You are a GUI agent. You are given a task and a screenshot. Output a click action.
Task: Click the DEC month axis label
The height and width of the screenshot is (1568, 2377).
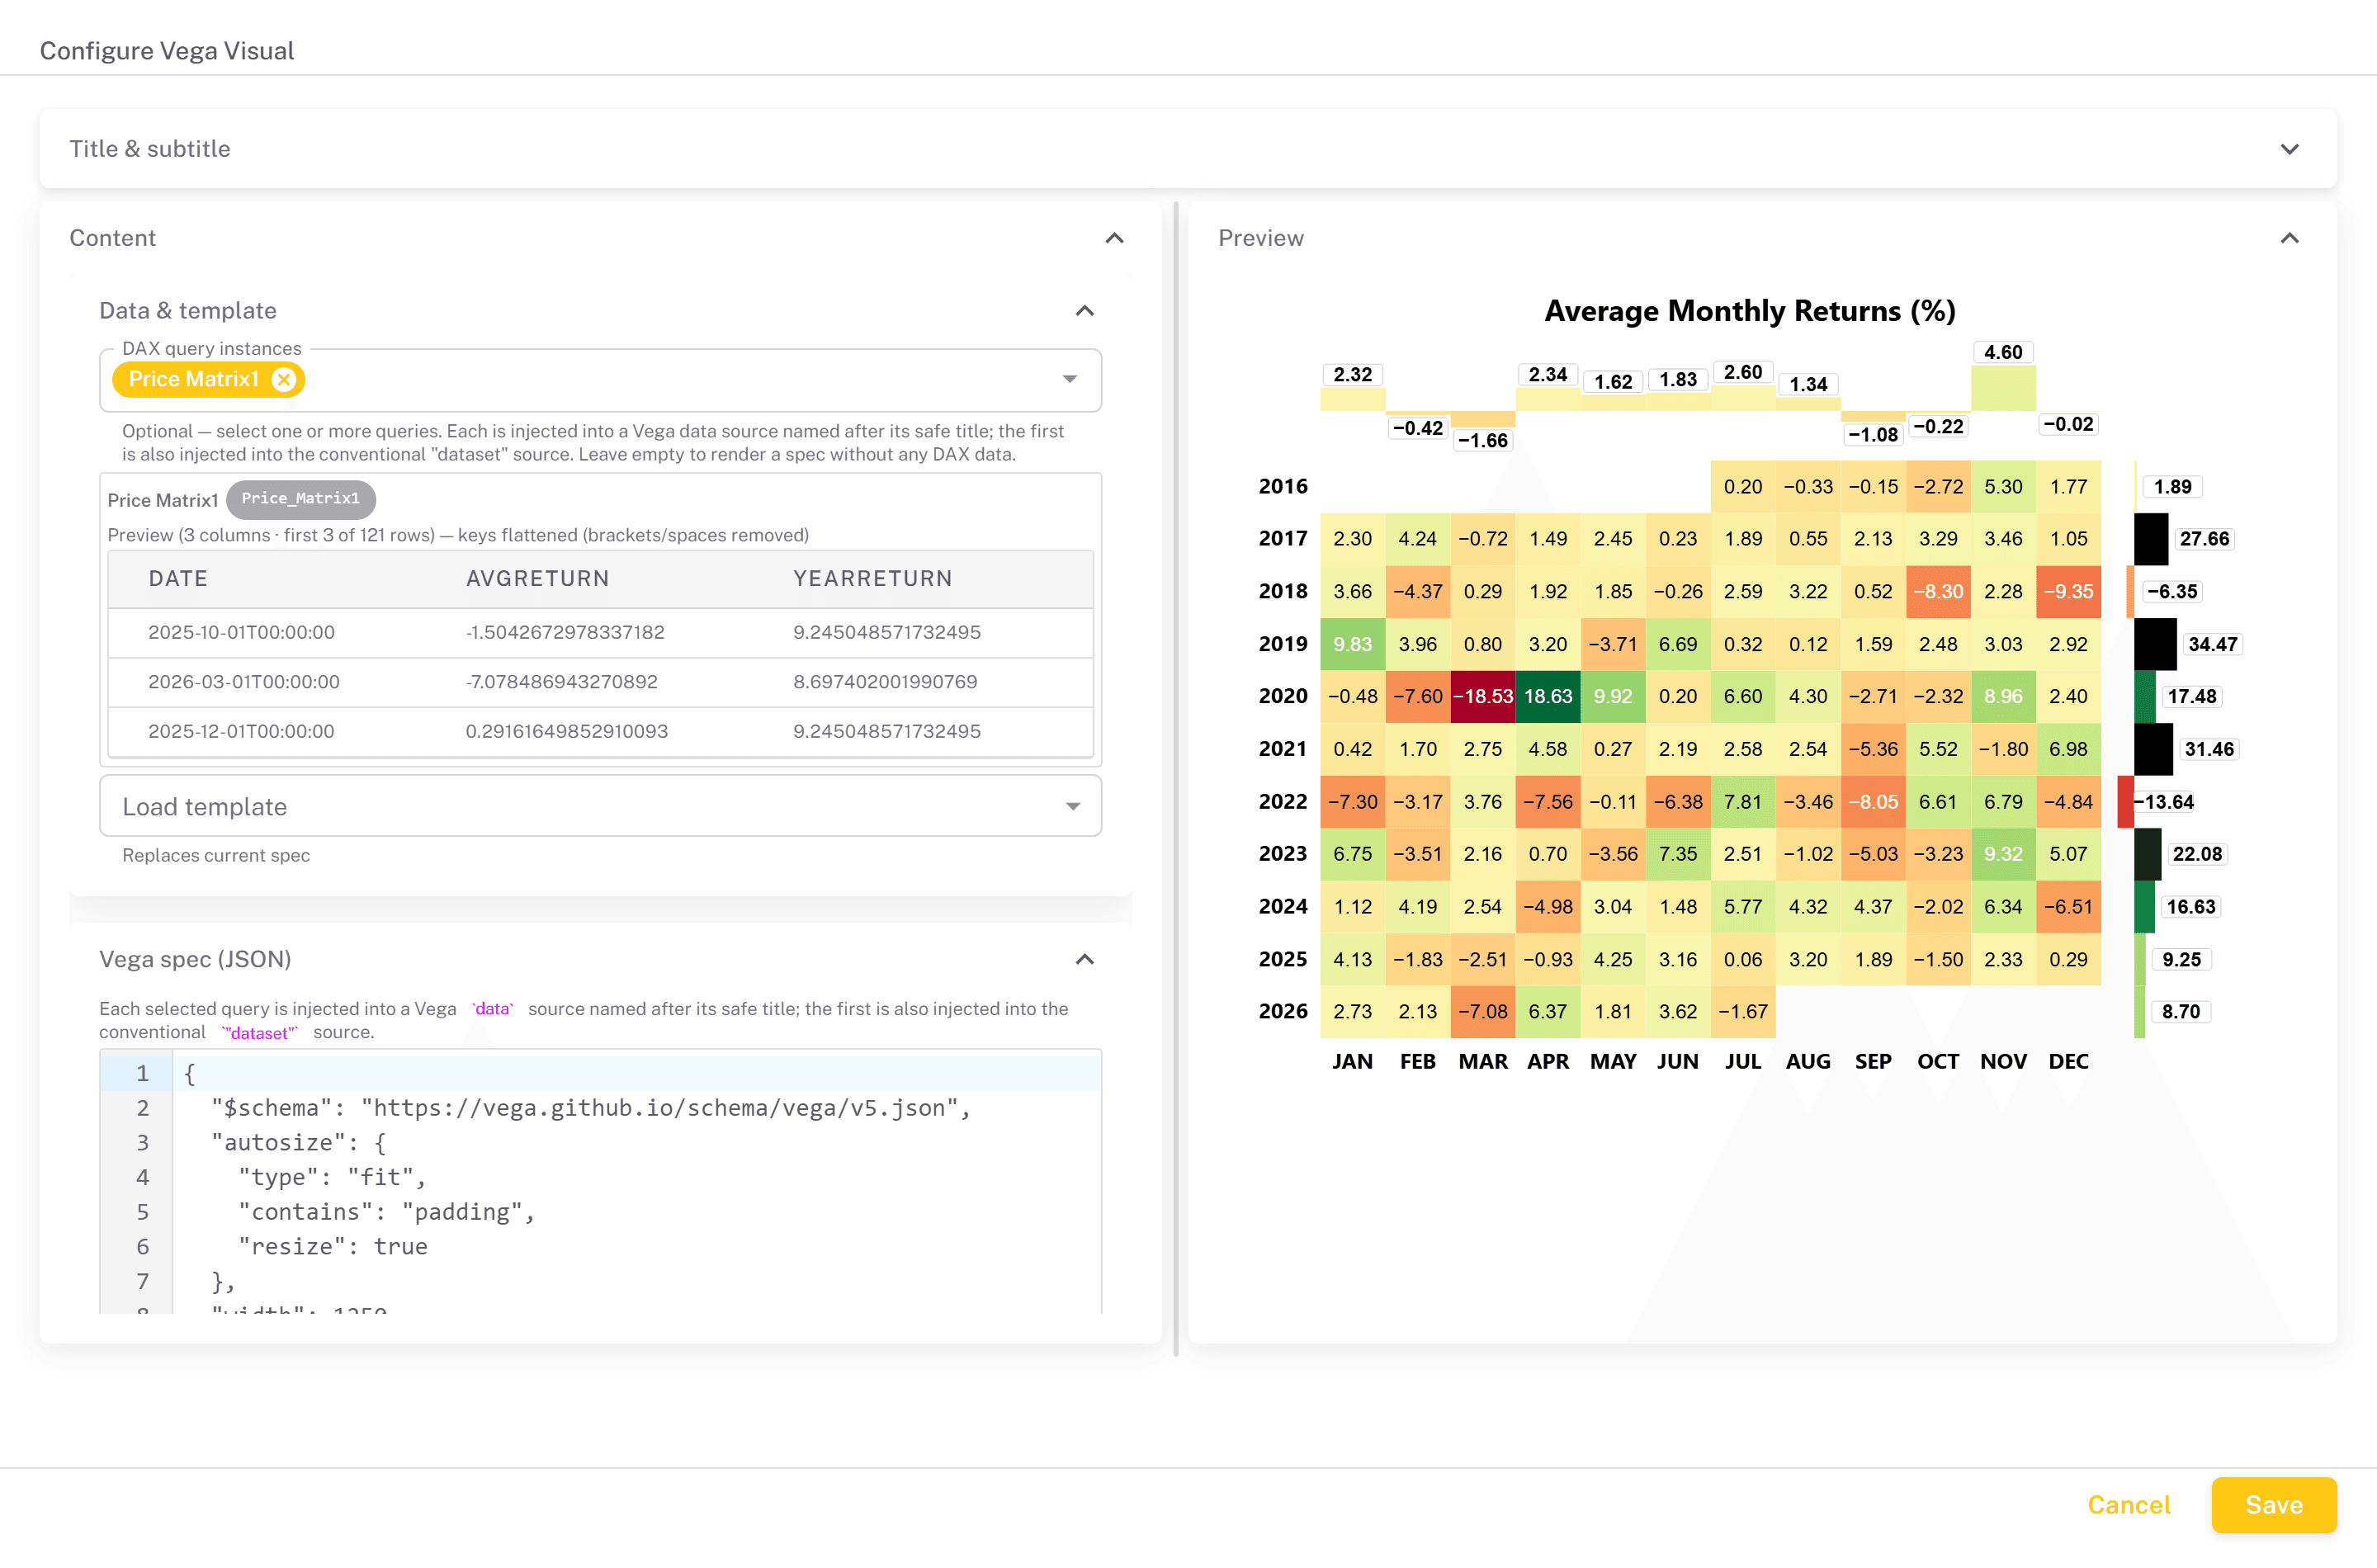2068,1061
